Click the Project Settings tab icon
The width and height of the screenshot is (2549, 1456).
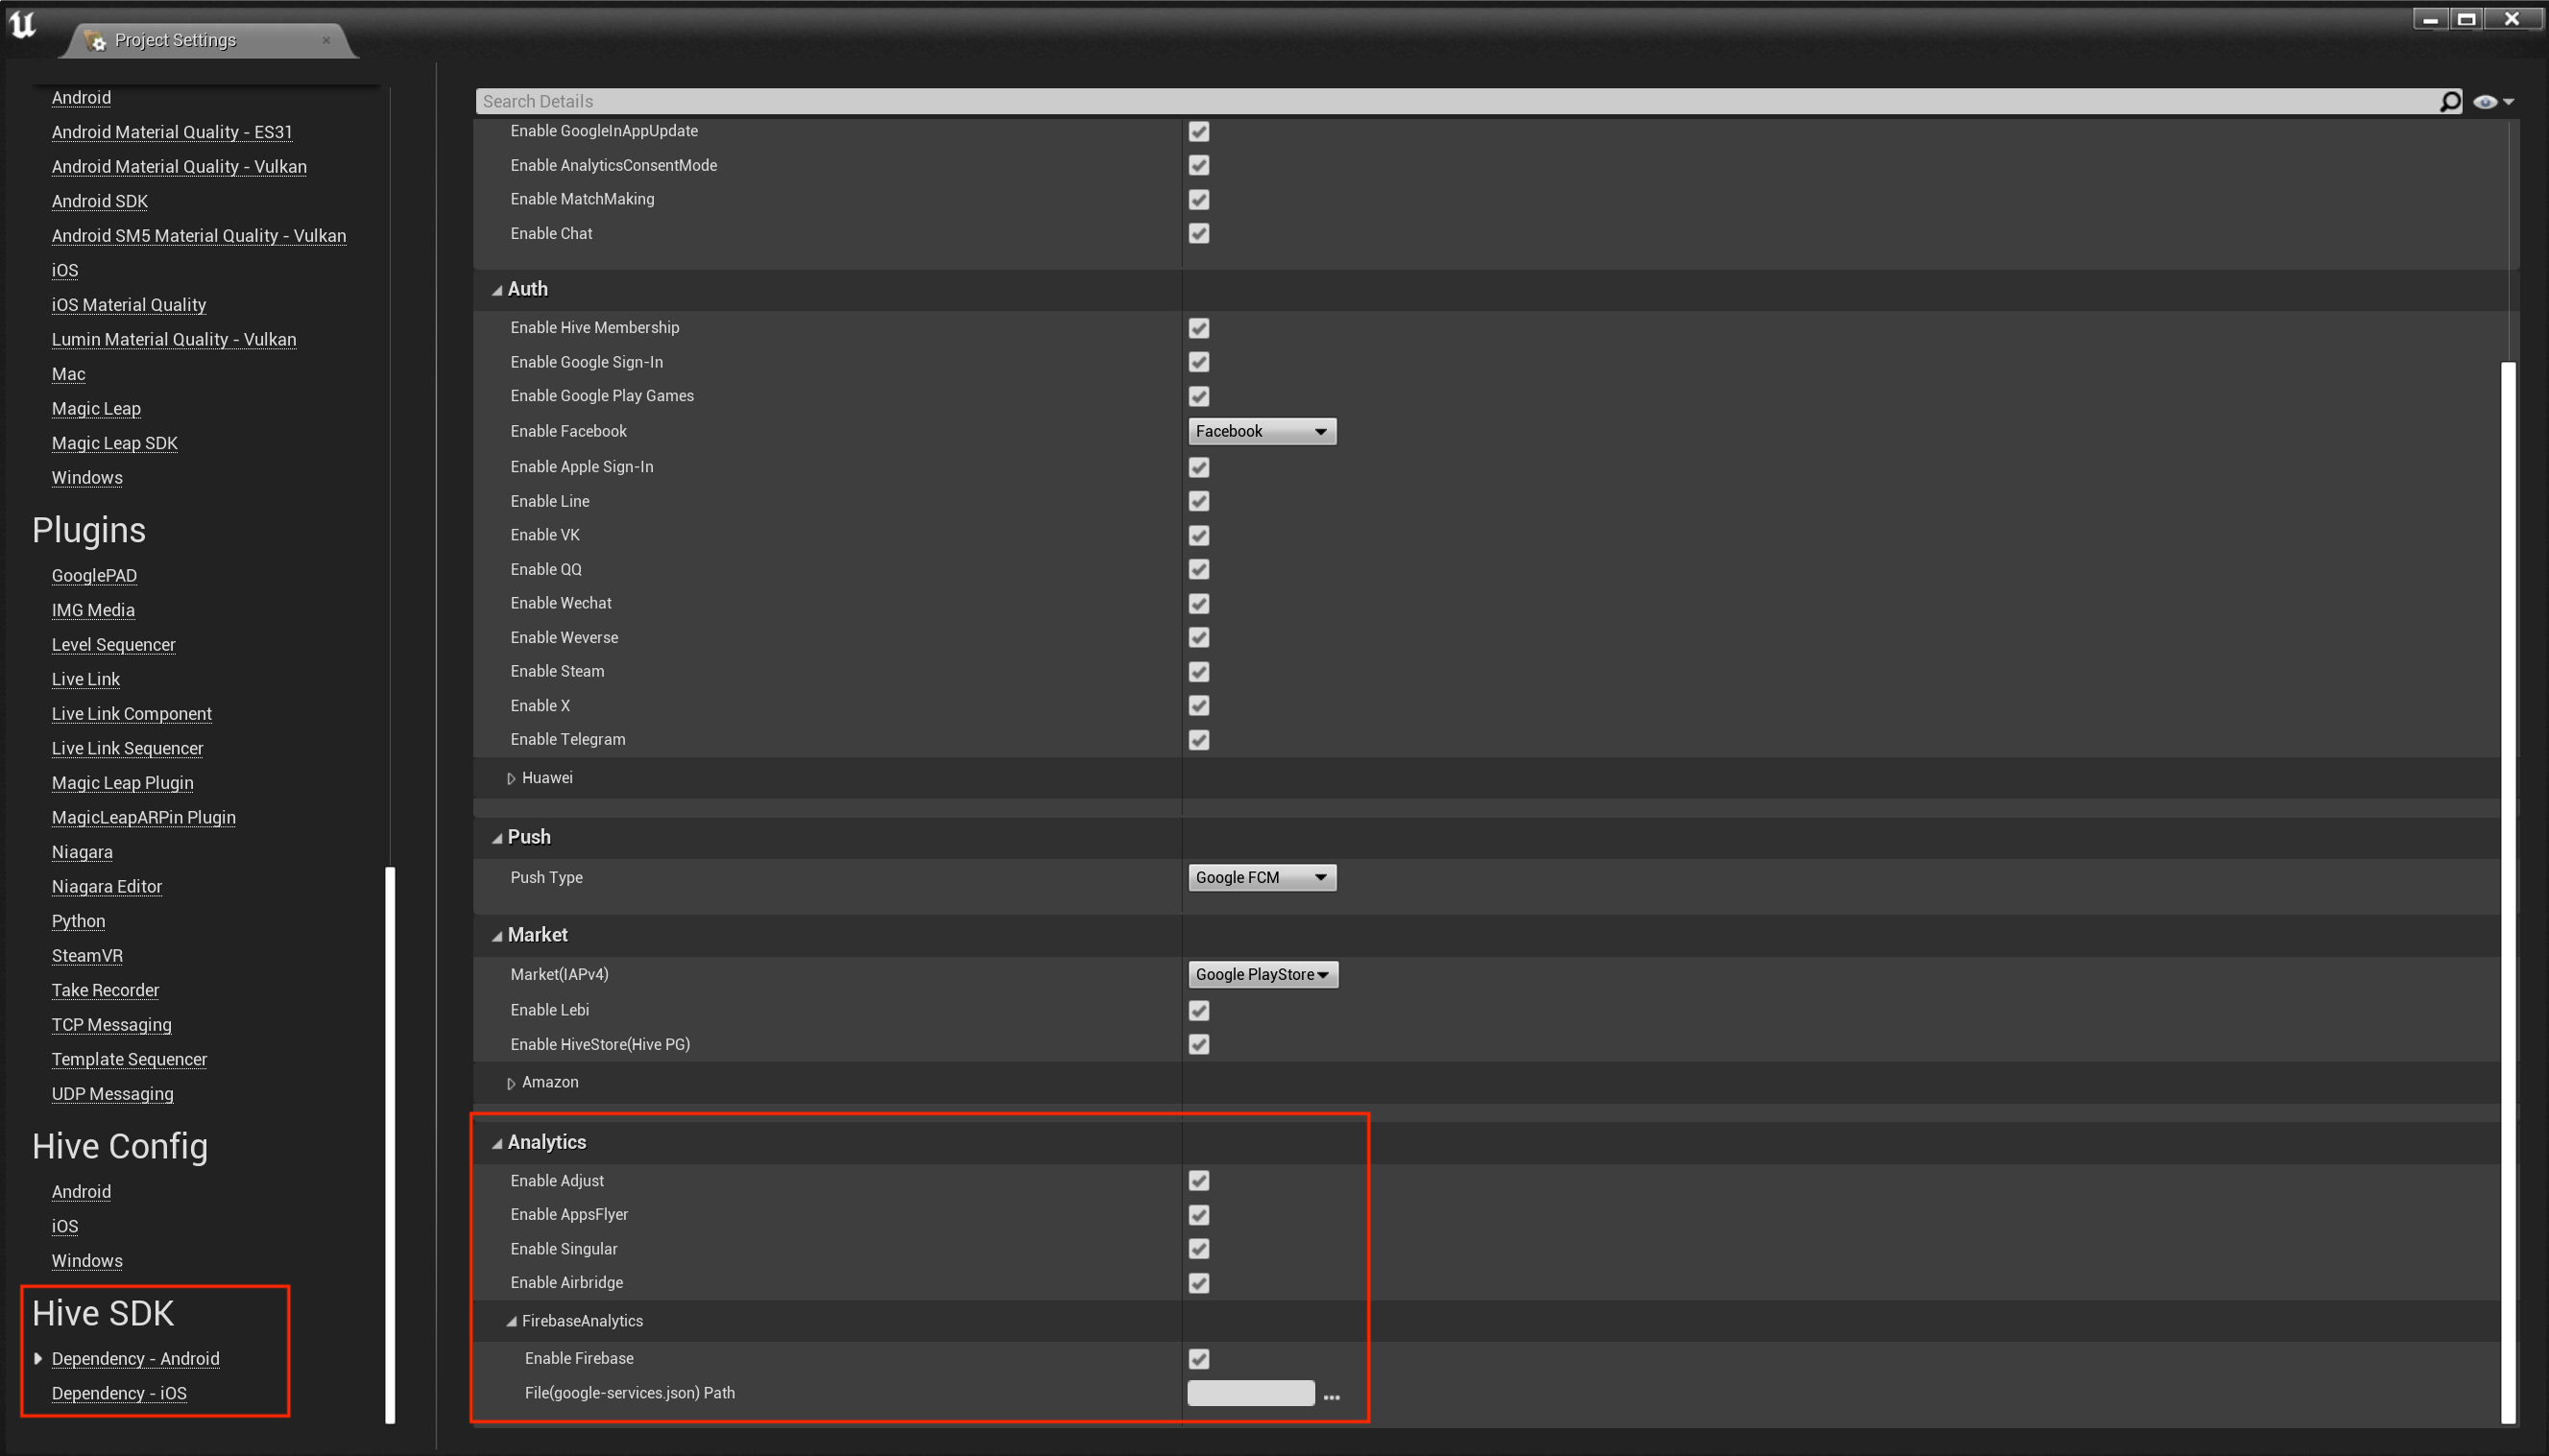96,40
